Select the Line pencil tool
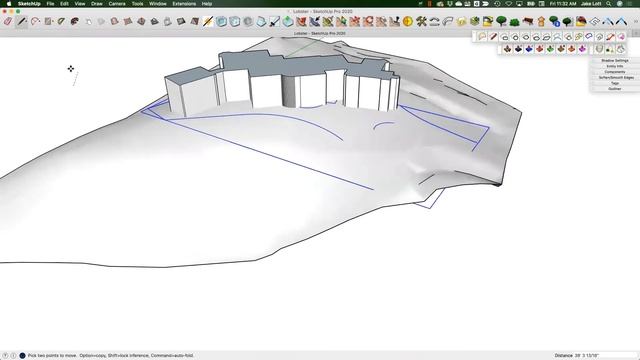 tap(22, 21)
